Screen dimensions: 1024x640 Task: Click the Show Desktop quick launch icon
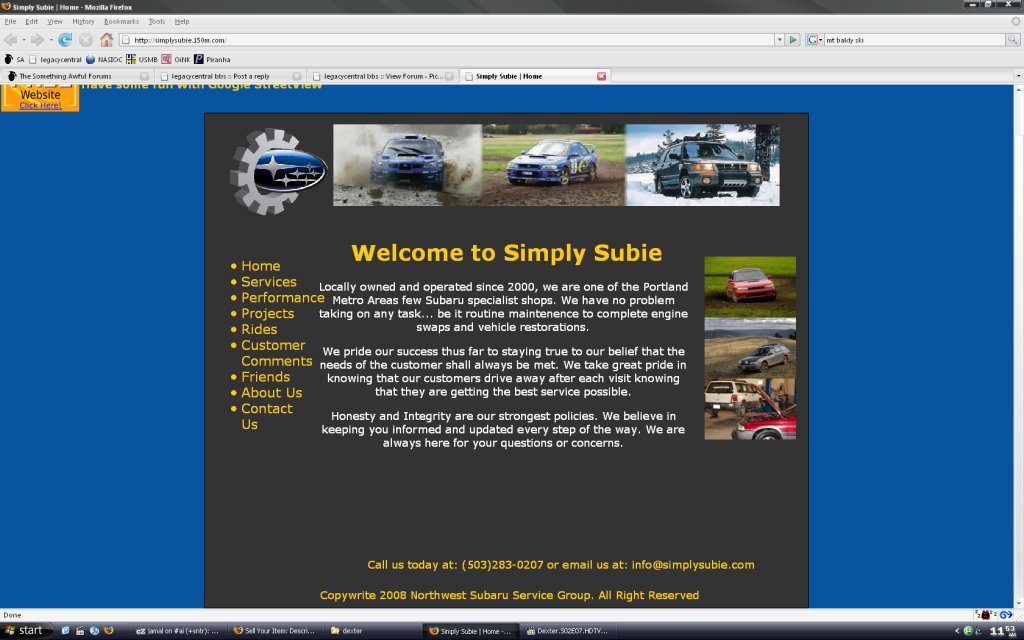pos(65,631)
